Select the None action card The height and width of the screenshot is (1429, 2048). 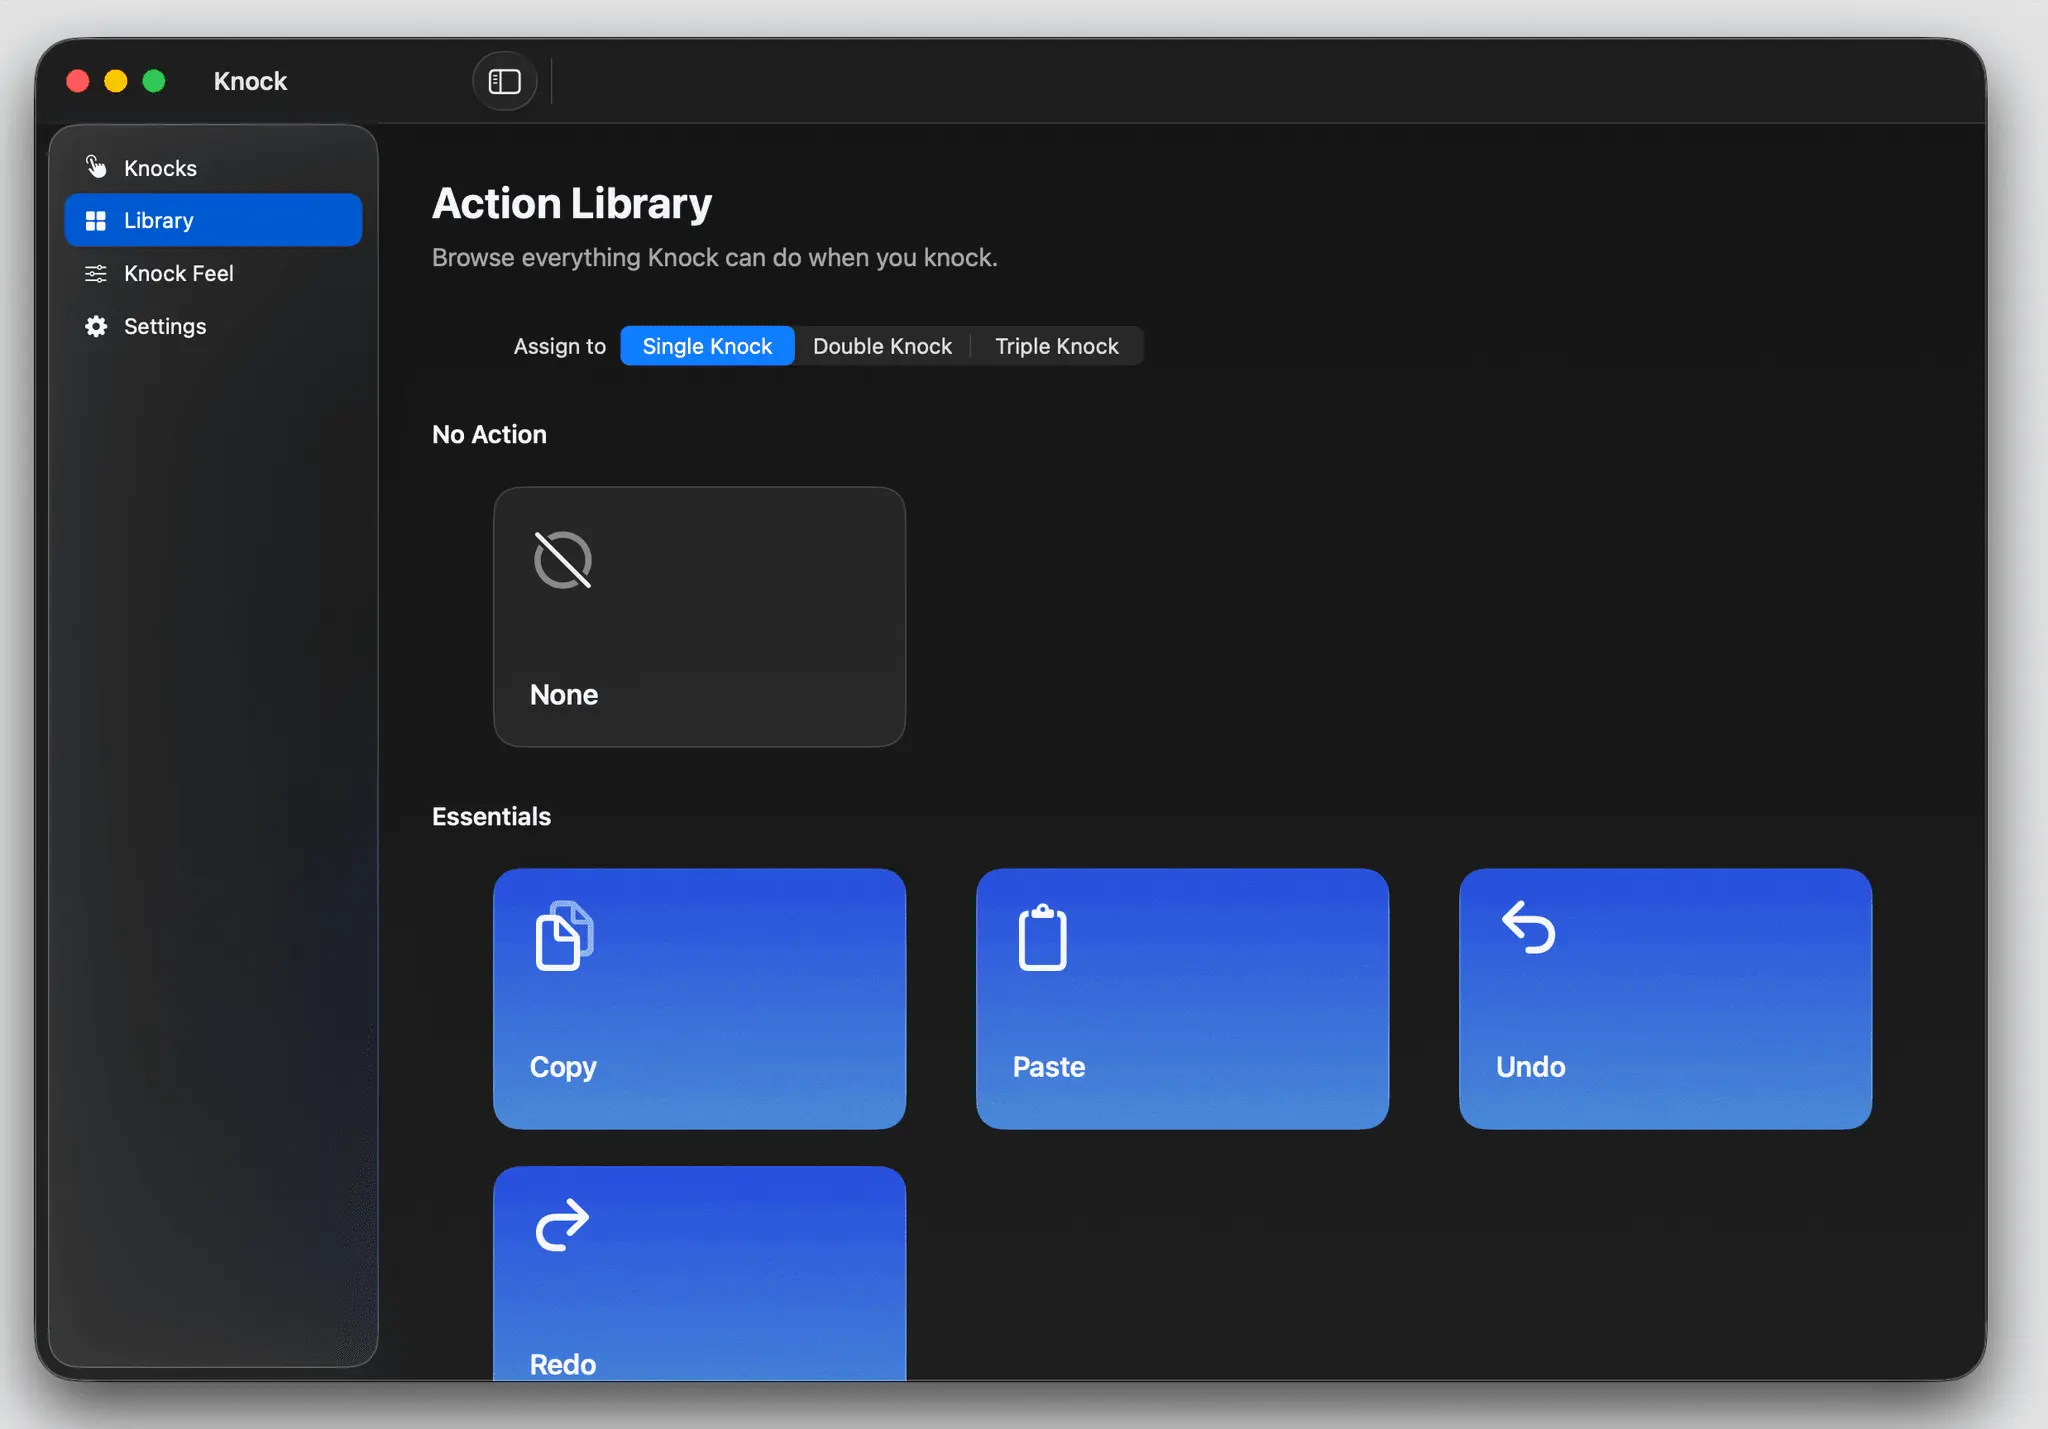click(x=699, y=617)
